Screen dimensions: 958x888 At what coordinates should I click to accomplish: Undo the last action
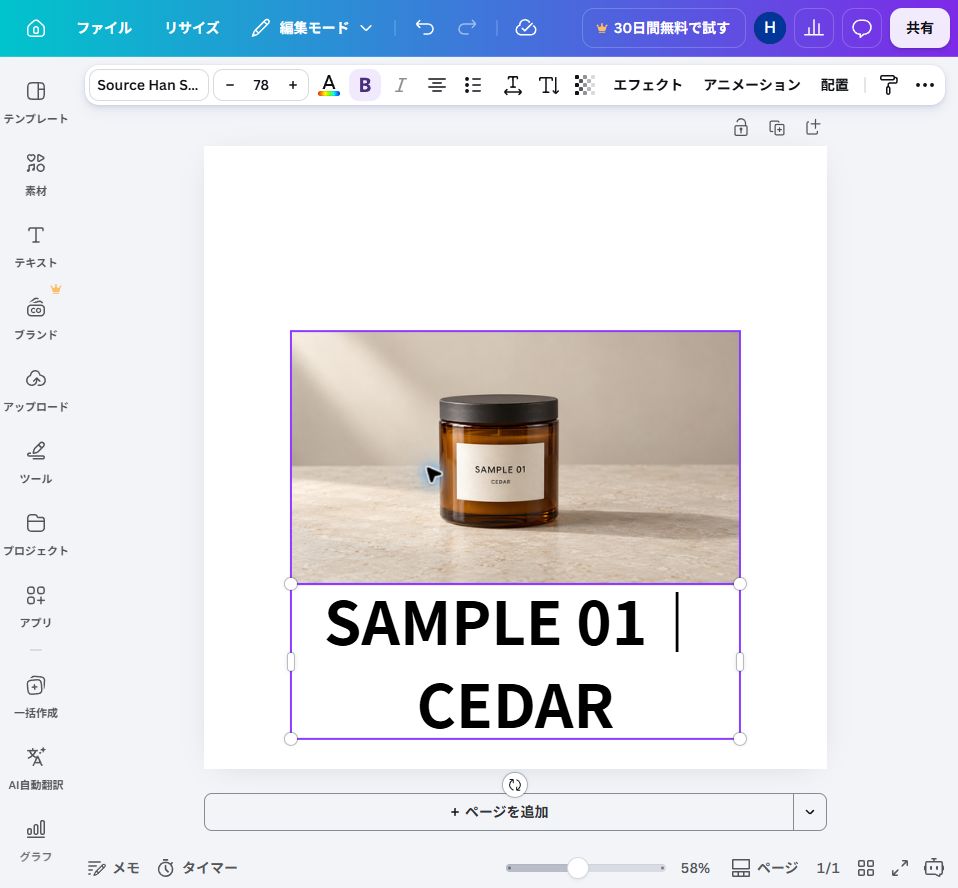[x=425, y=28]
